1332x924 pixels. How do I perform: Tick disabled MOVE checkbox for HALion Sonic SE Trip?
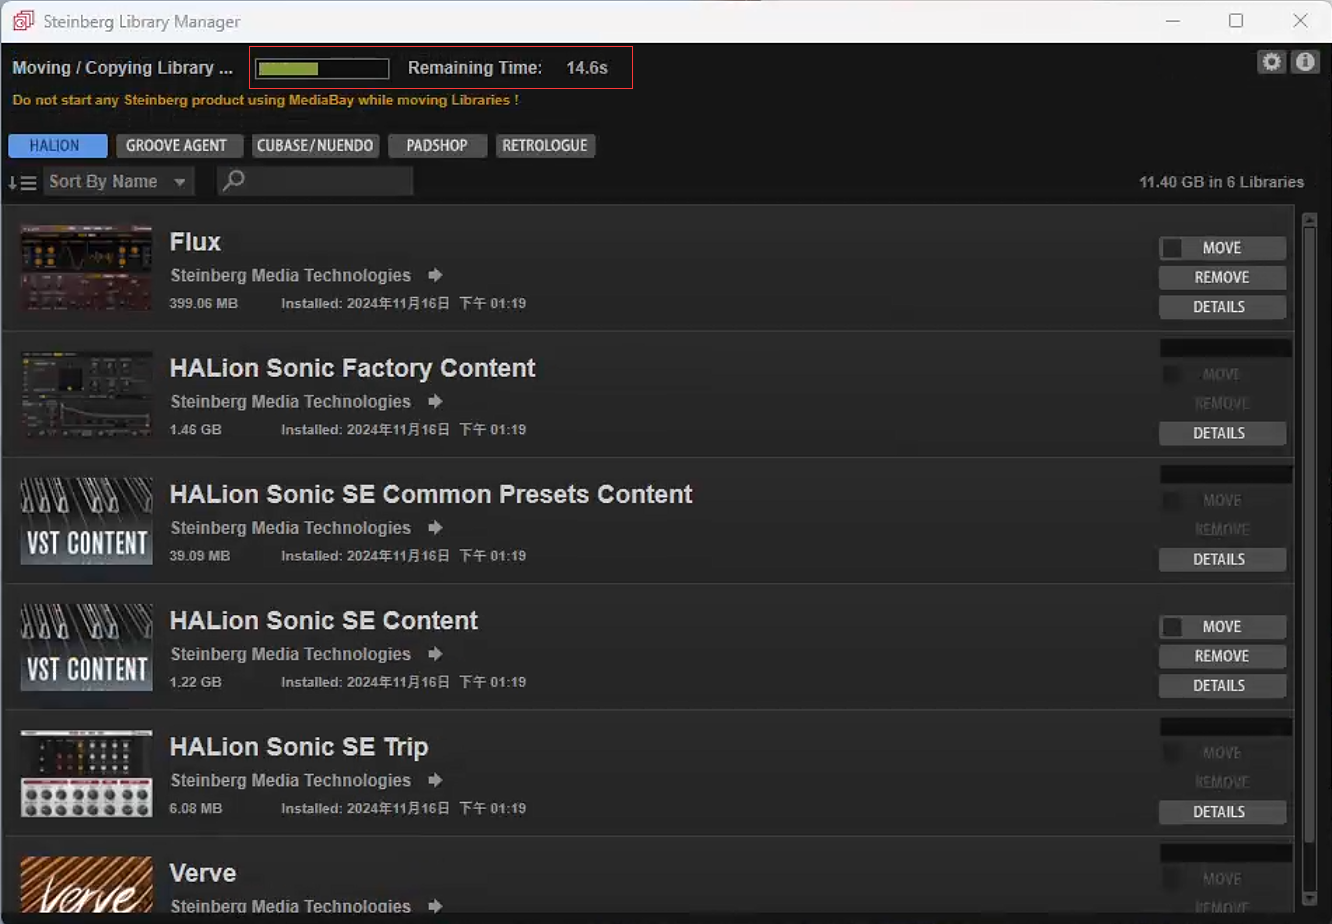1172,753
